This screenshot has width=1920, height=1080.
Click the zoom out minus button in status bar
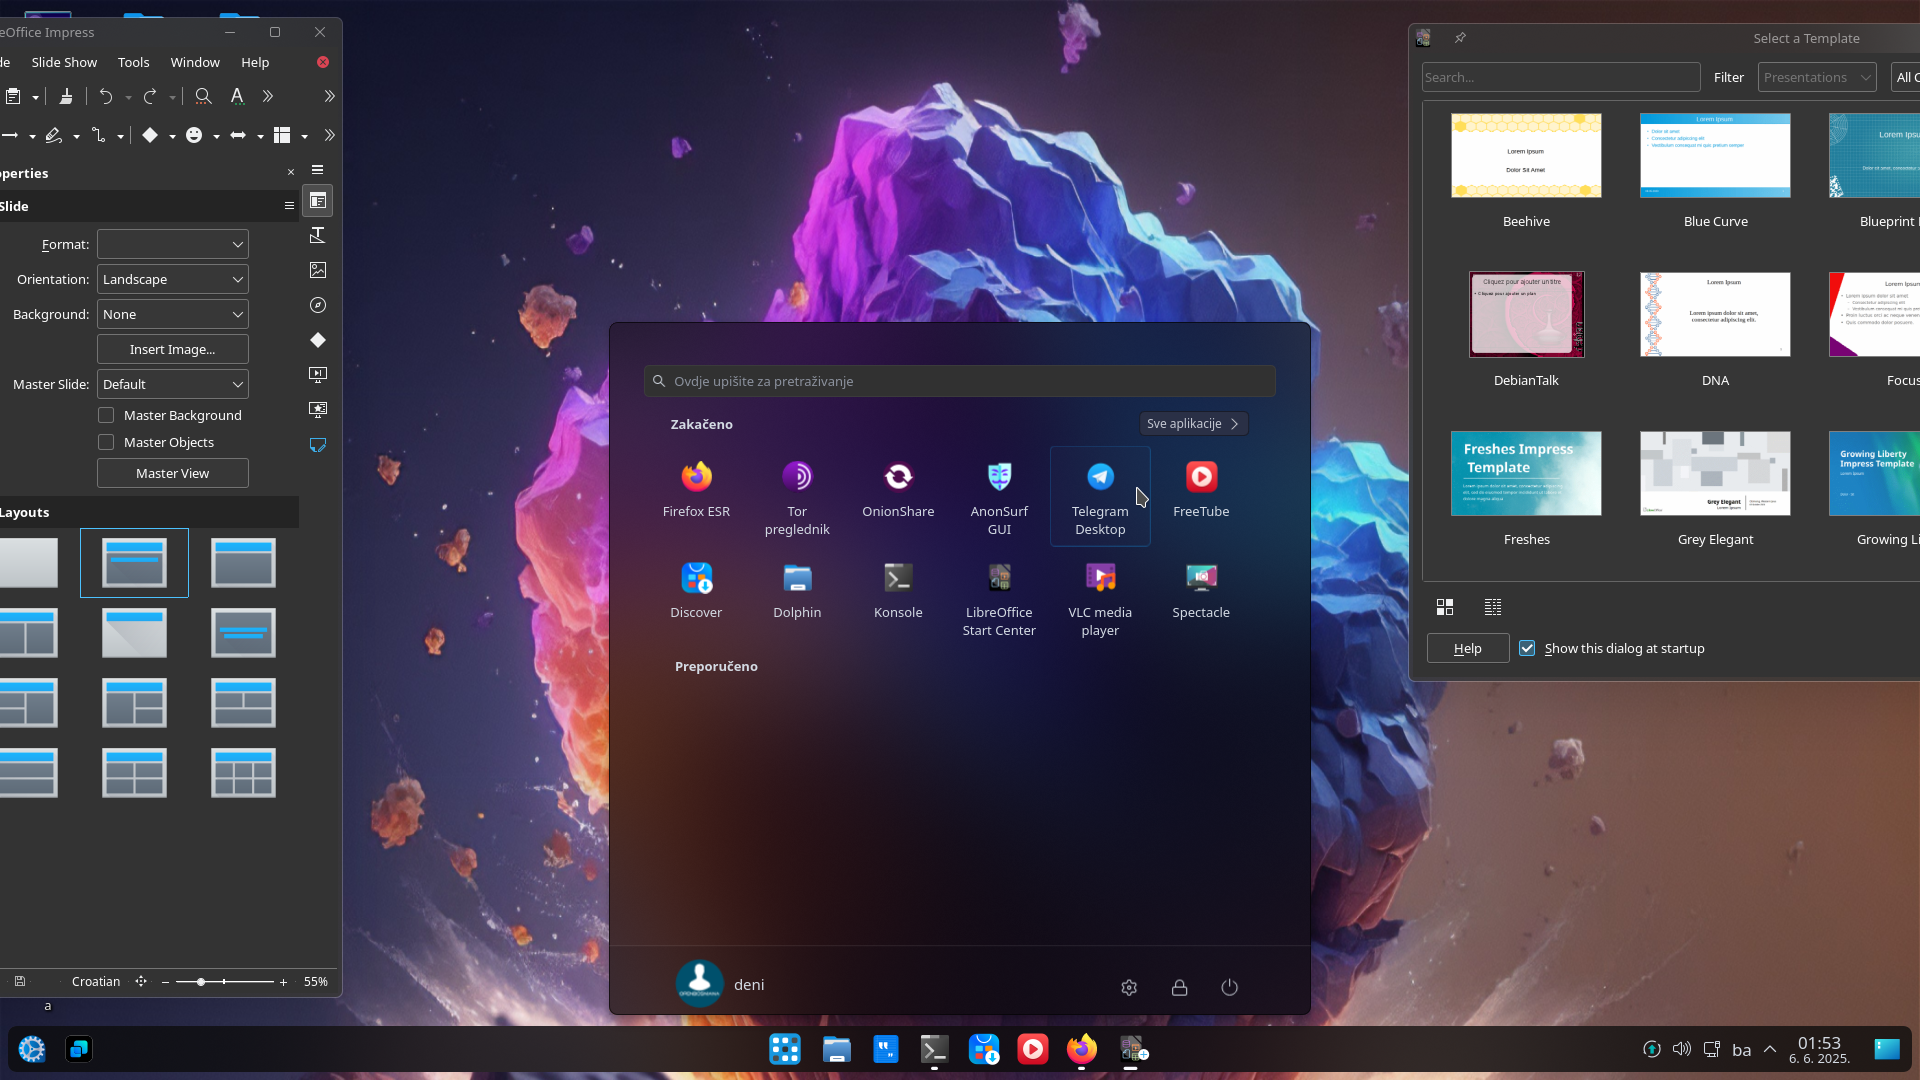[x=165, y=982]
